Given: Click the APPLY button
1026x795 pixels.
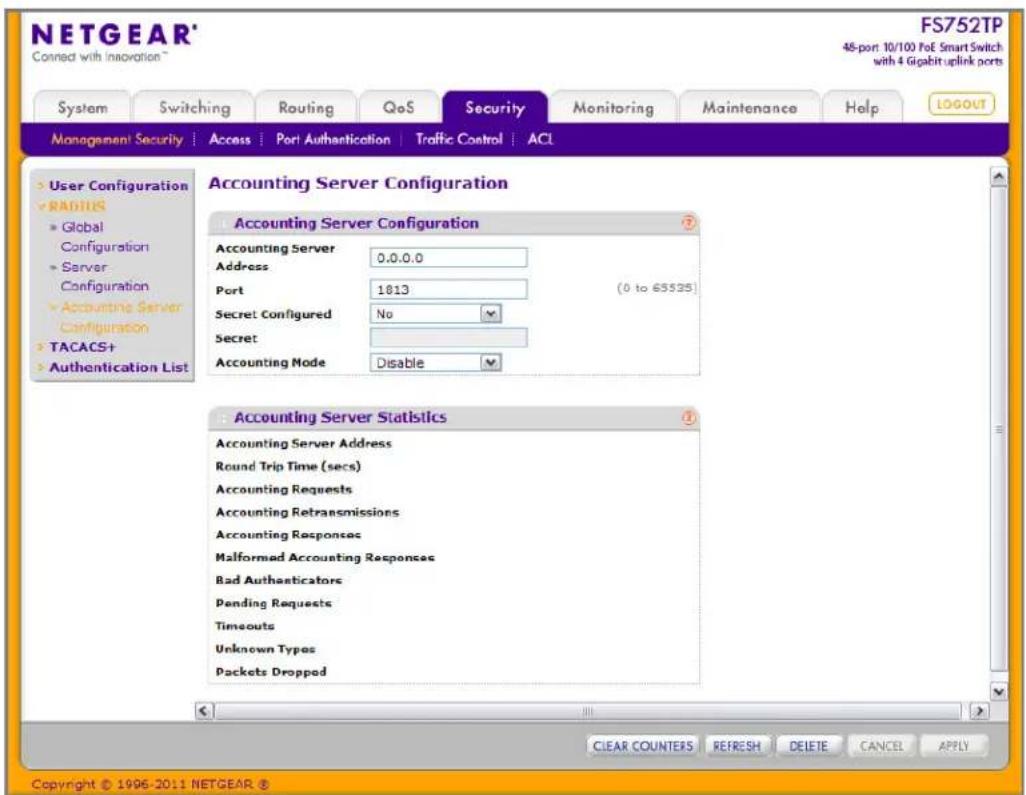Looking at the screenshot, I should tap(953, 746).
